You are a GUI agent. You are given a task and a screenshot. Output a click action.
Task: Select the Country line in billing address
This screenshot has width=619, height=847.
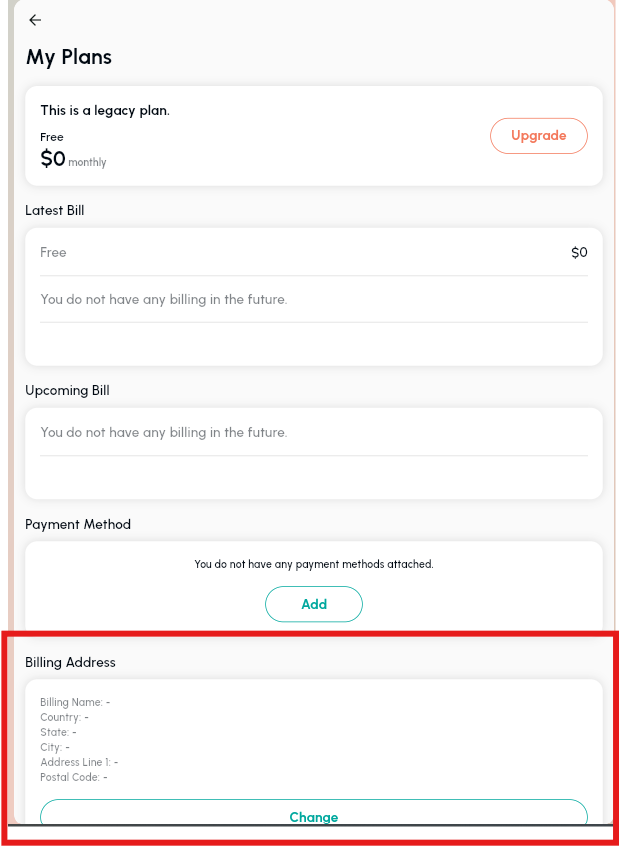[64, 717]
